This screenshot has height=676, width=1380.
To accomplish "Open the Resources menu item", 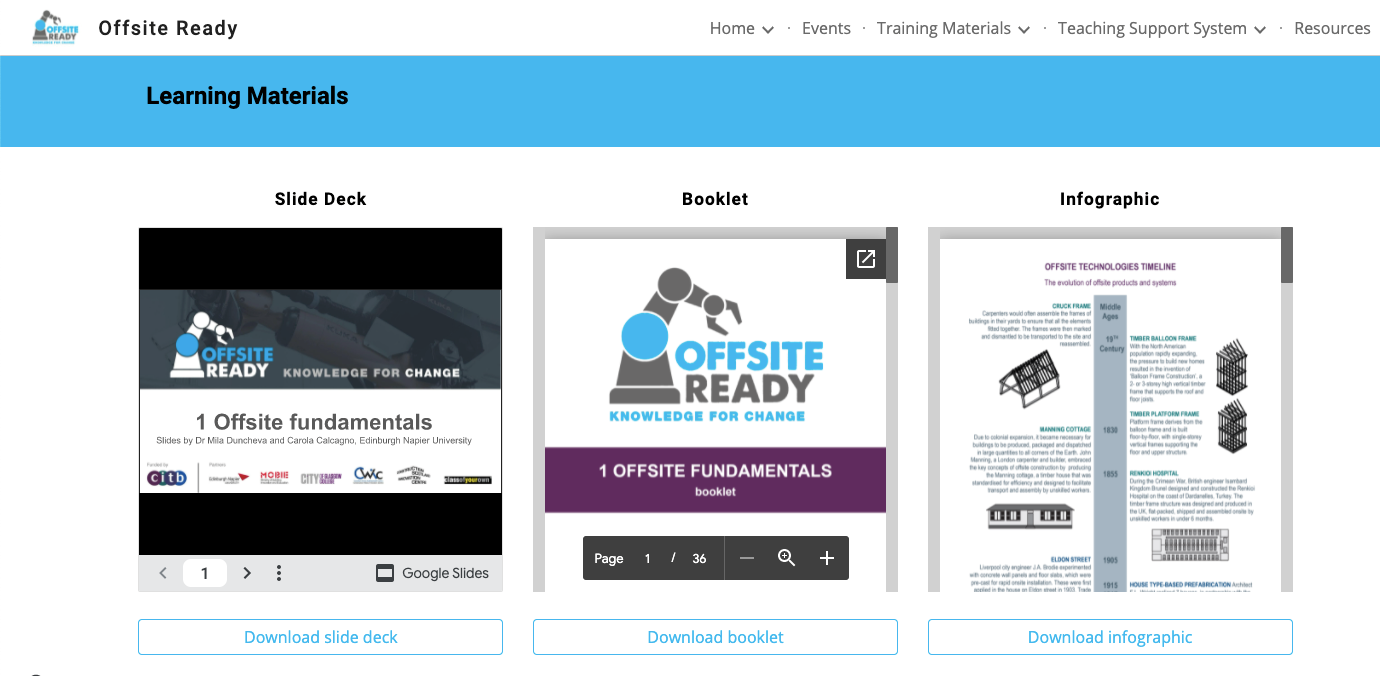I will click(x=1332, y=28).
